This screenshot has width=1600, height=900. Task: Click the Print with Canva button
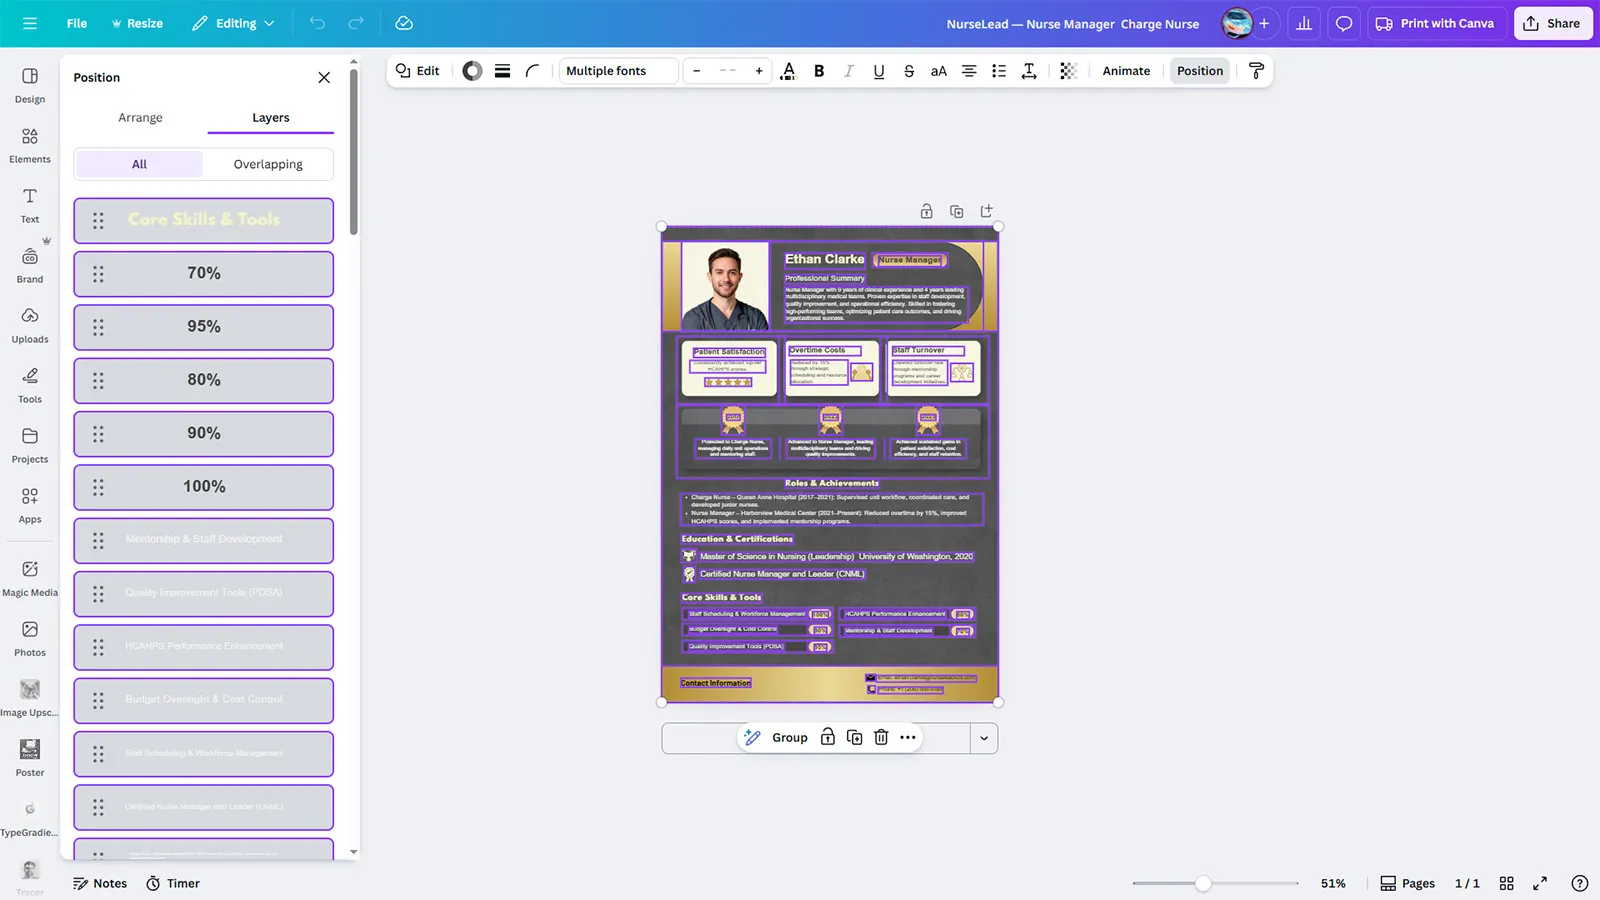(x=1435, y=23)
